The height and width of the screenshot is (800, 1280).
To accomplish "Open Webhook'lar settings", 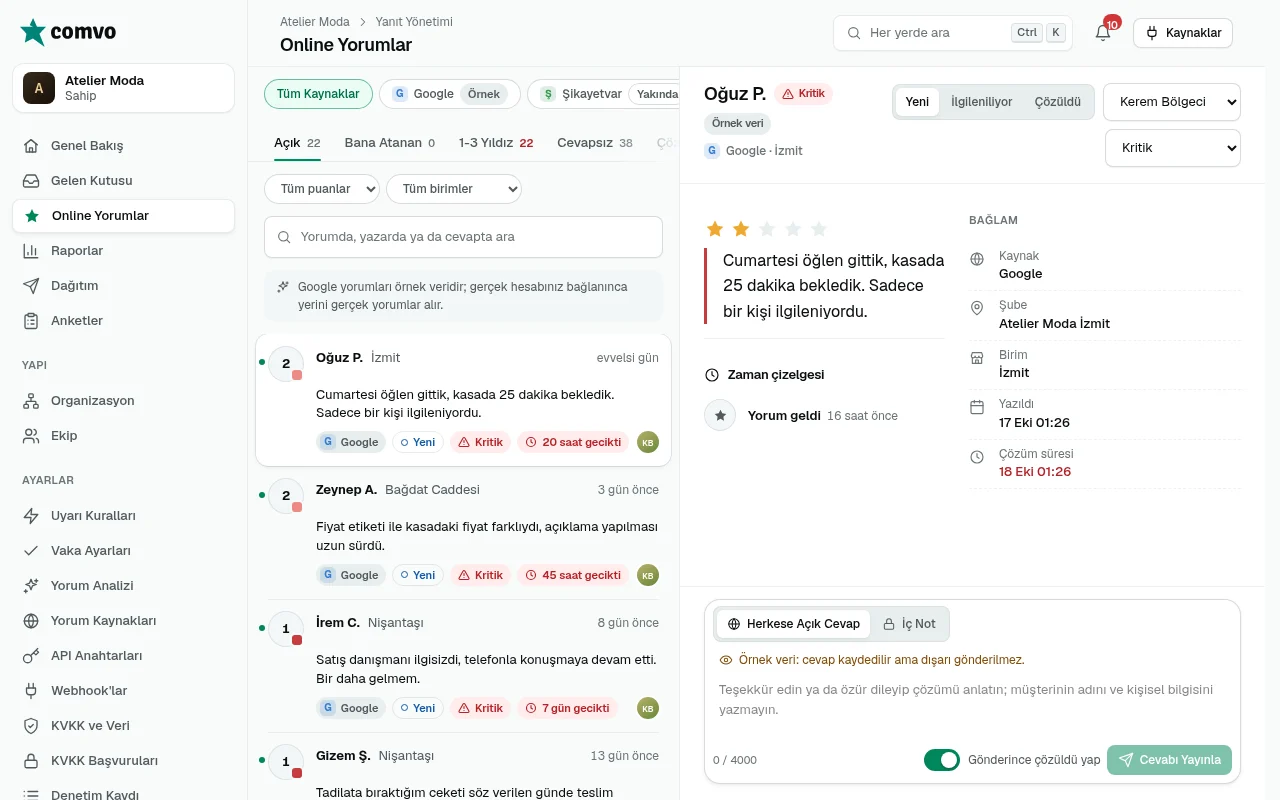I will coord(123,691).
